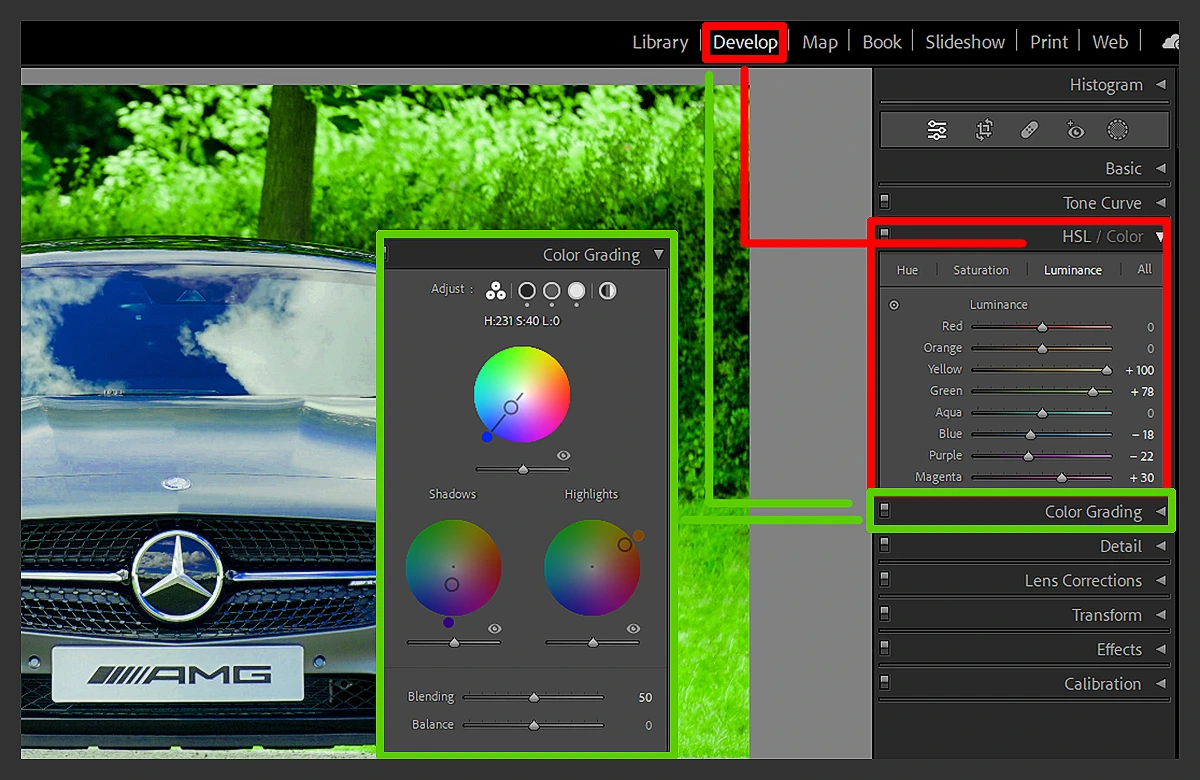
Task: Switch to the Develop module
Action: [745, 42]
